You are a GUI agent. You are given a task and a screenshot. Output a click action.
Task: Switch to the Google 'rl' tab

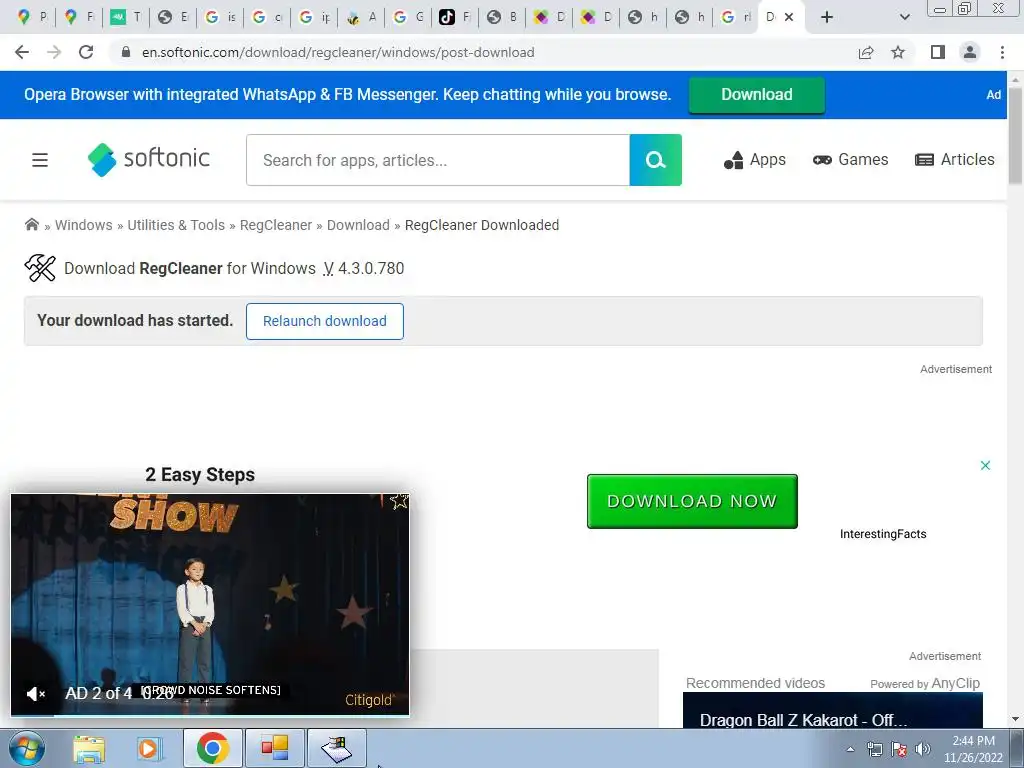pos(735,17)
